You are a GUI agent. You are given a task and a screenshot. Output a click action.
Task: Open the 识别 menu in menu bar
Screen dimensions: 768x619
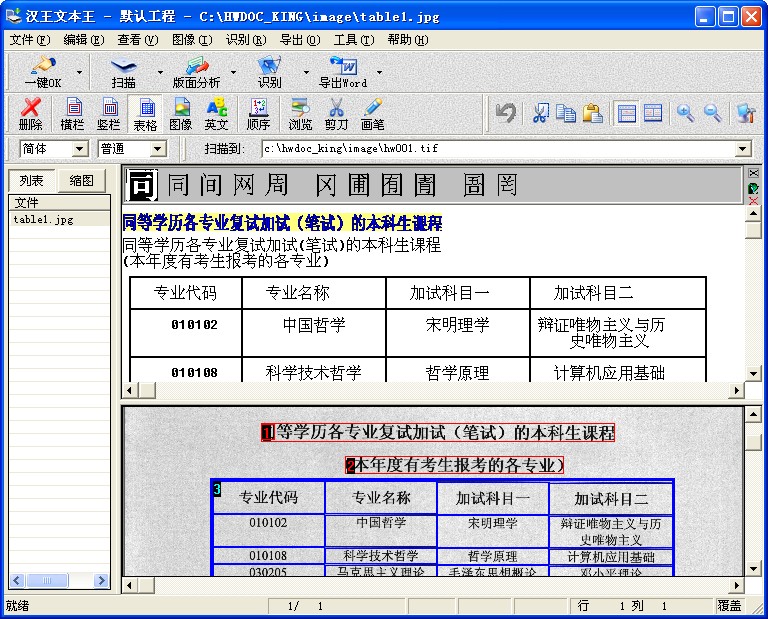click(245, 40)
